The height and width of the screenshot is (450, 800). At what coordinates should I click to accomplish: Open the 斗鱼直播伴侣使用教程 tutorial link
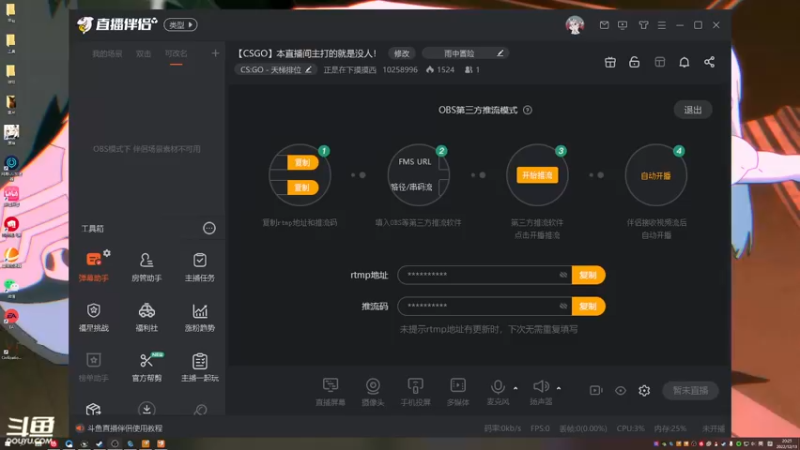tap(125, 428)
